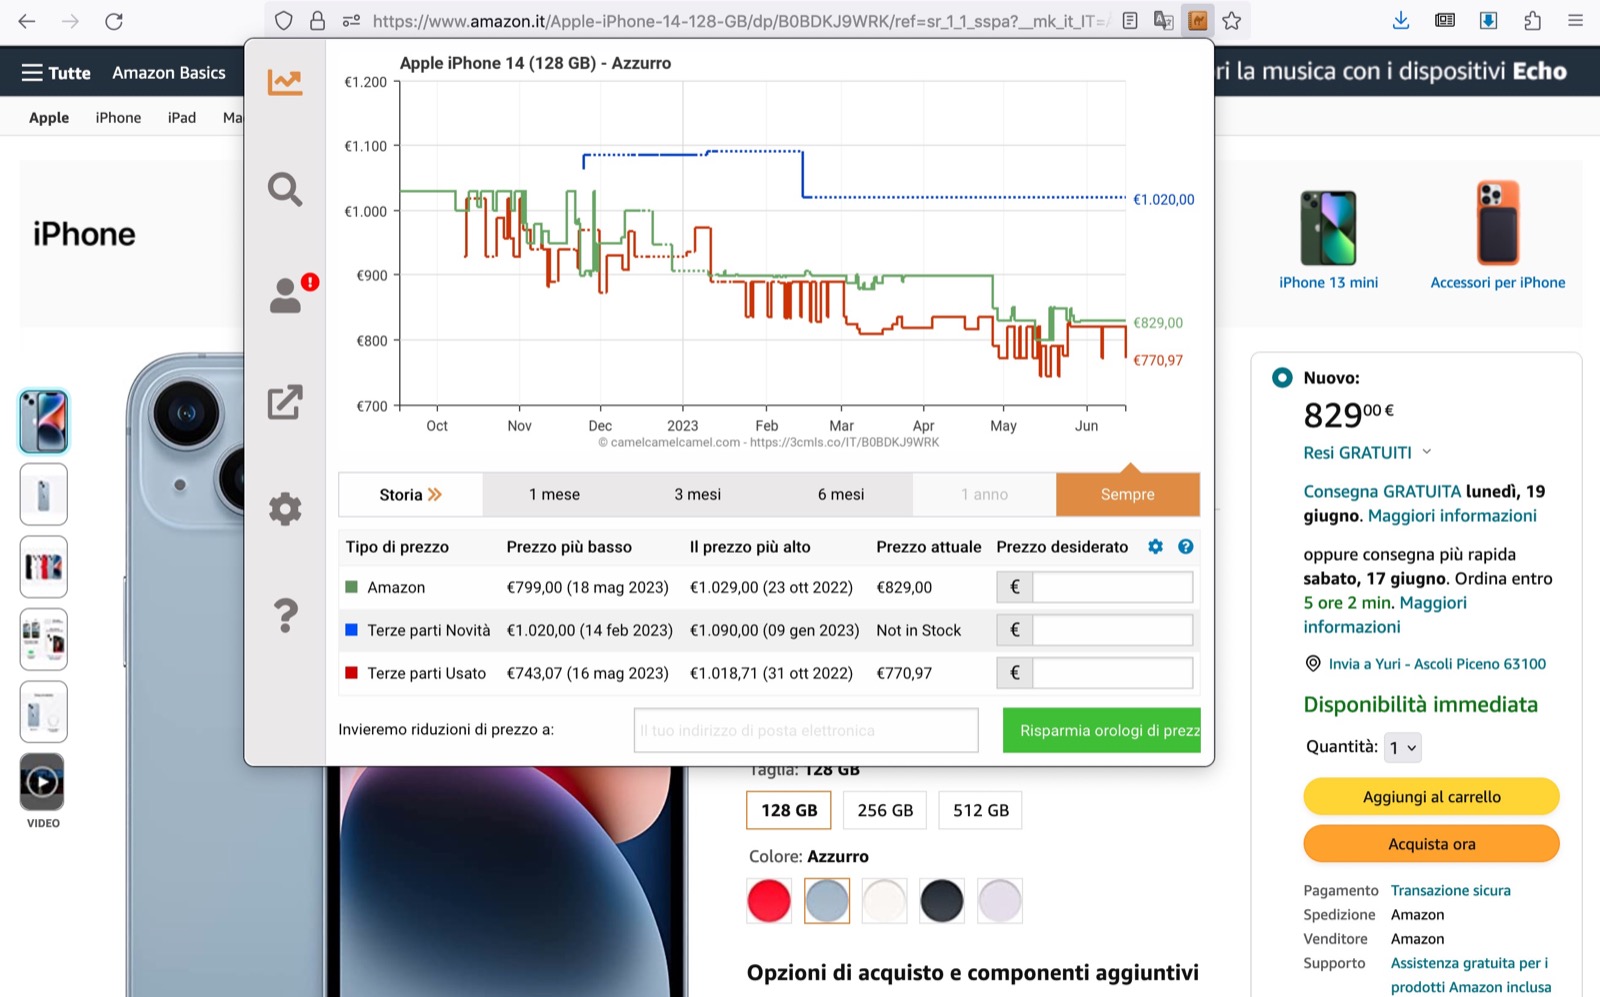Bookmark this page with the star icon
The image size is (1600, 997).
click(1232, 21)
